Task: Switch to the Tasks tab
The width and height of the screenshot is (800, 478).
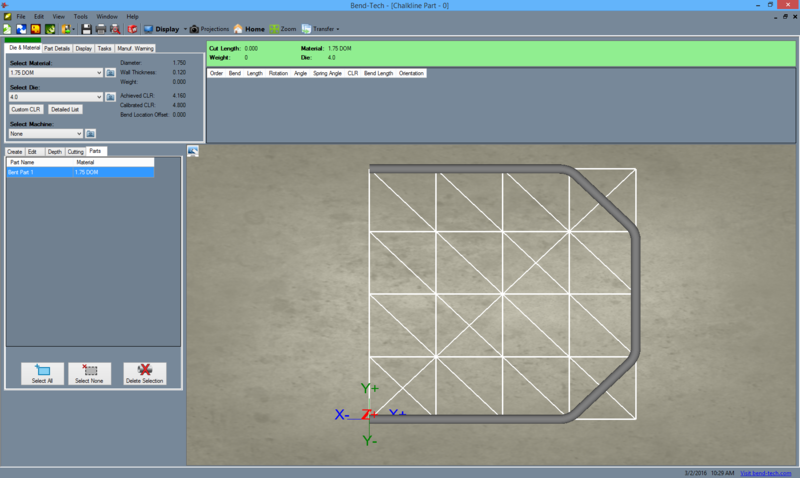Action: coord(104,48)
